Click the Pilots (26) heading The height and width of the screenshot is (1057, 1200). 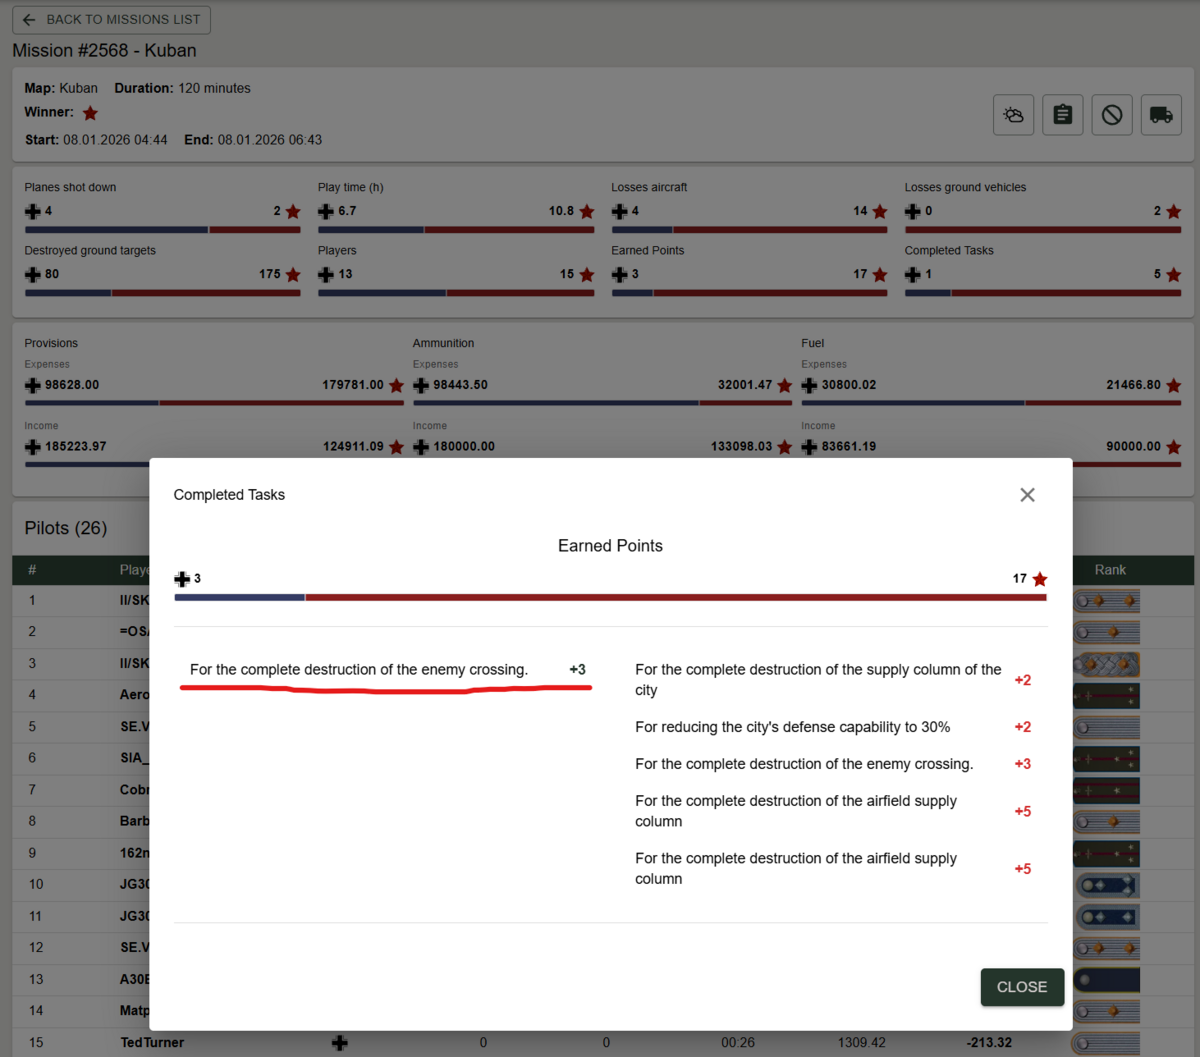[66, 528]
